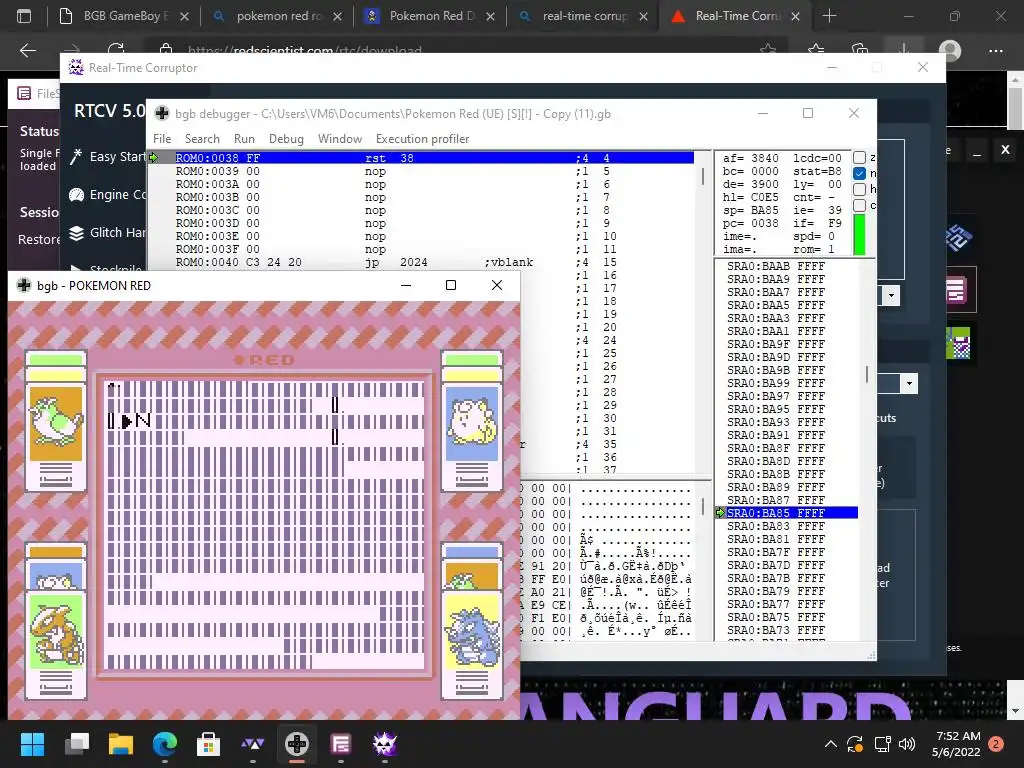This screenshot has width=1024, height=768.
Task: Uncheck the n flag checkbox
Action: [x=859, y=173]
